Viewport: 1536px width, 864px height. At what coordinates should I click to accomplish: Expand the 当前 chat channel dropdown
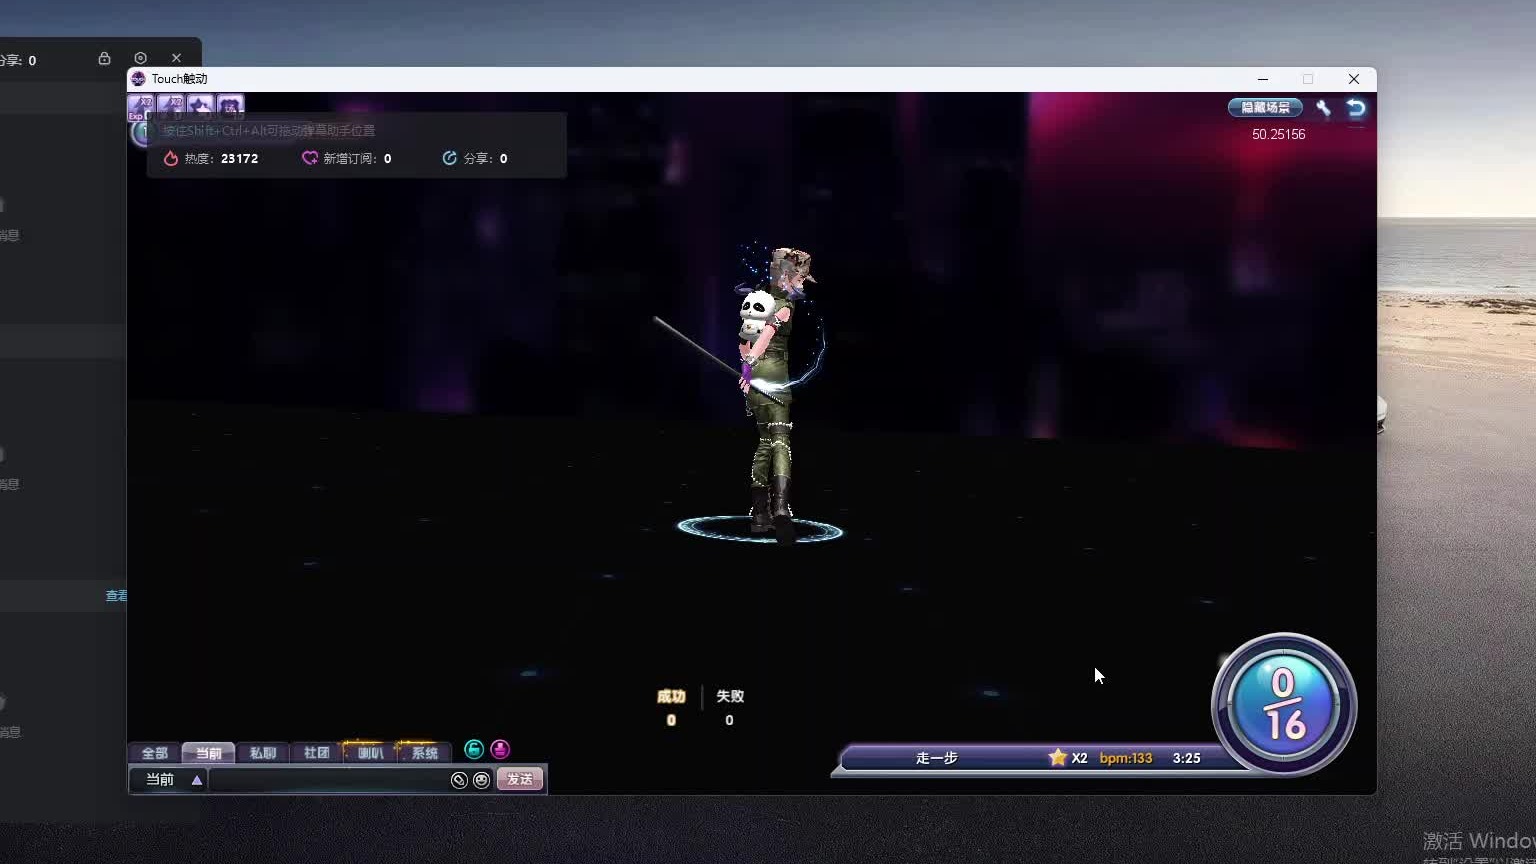point(197,780)
